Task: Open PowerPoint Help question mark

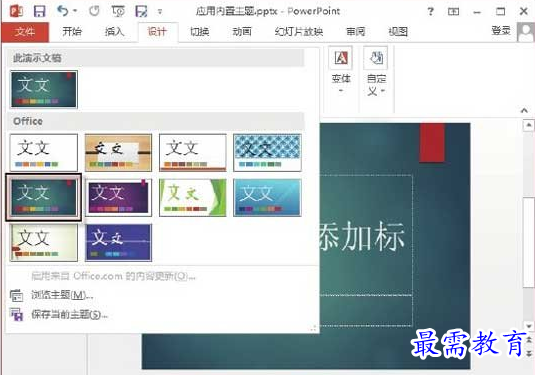Action: pos(431,12)
